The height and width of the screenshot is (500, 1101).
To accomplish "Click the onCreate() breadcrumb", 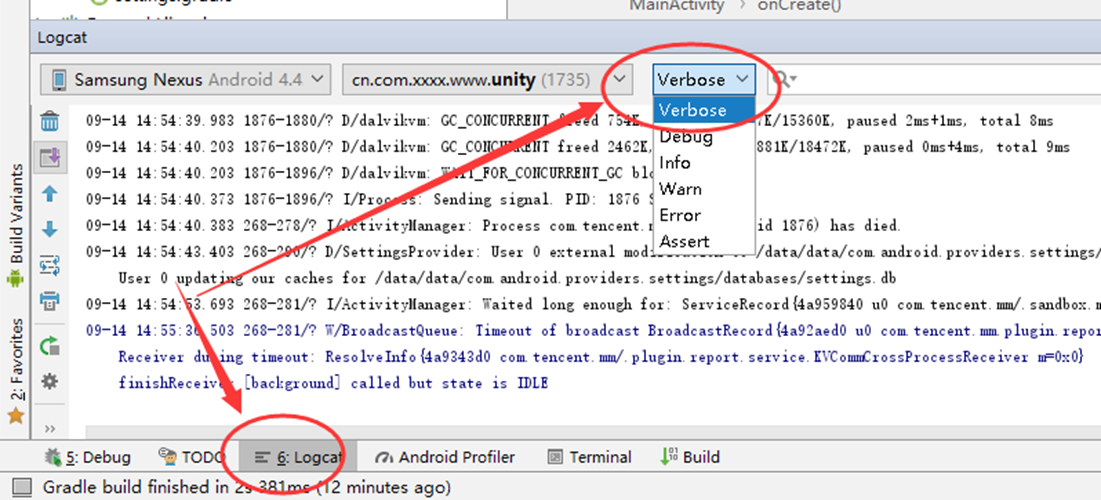I will tap(799, 6).
